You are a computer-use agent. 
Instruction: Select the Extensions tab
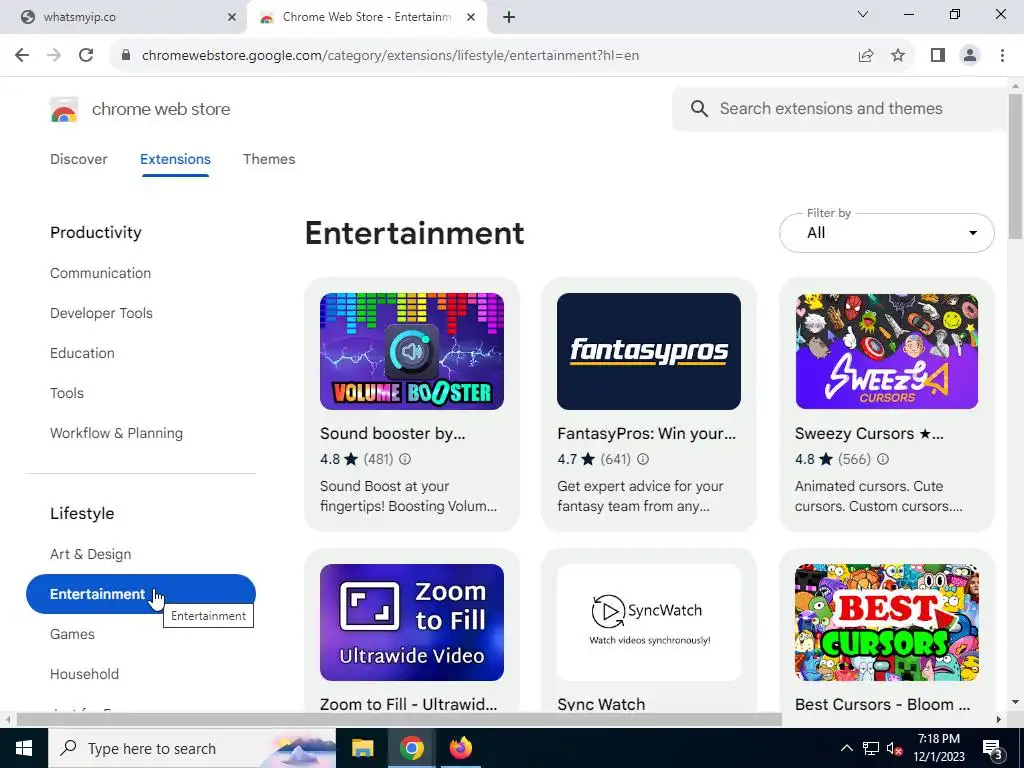click(x=175, y=159)
